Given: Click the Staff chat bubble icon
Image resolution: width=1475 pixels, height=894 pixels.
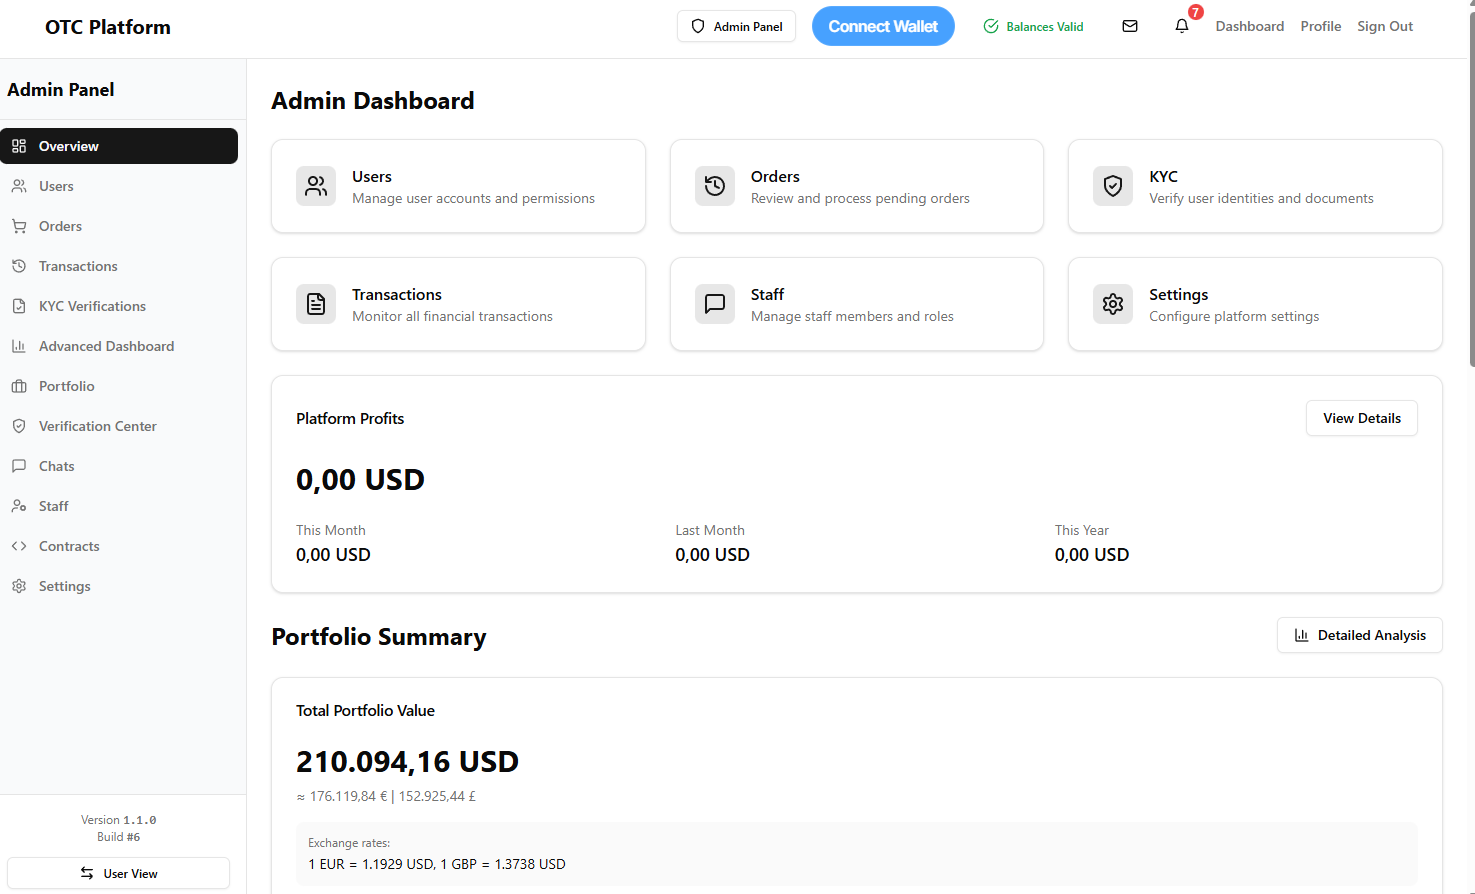Looking at the screenshot, I should coord(714,304).
